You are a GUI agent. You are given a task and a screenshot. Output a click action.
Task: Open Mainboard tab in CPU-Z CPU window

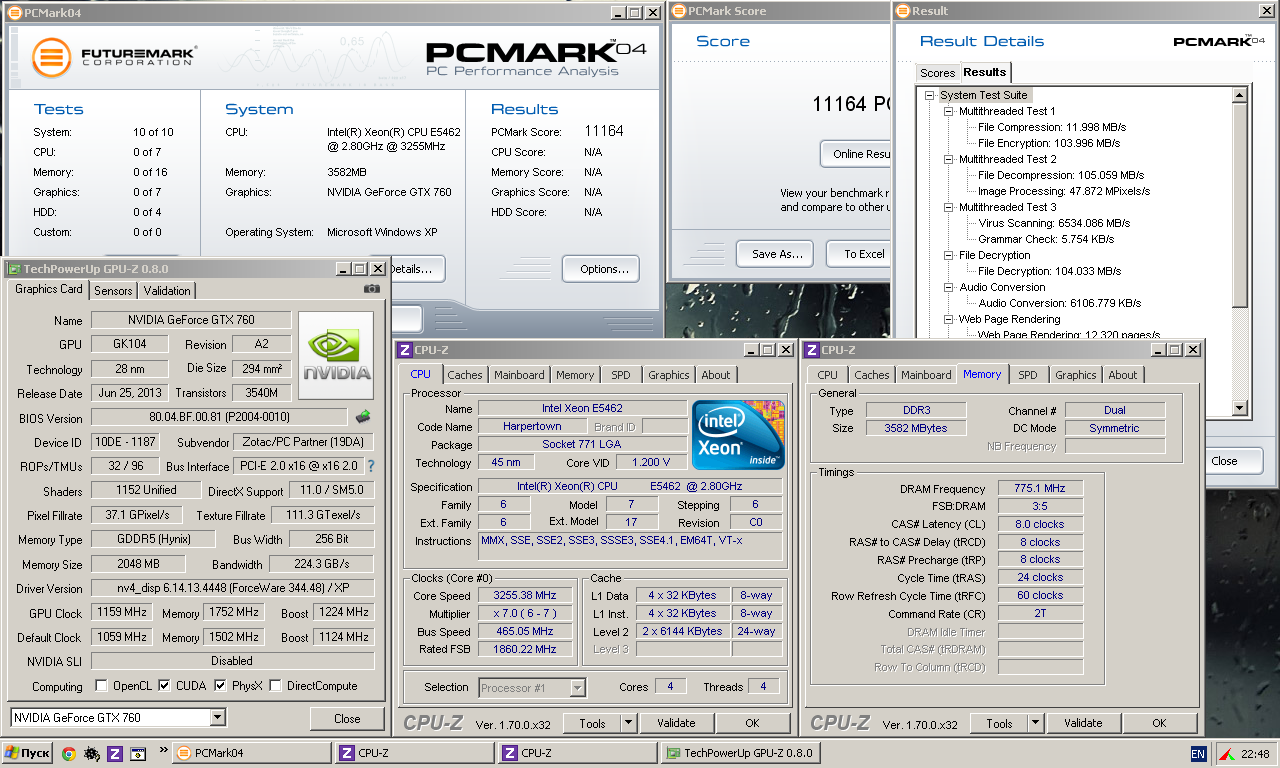pos(519,375)
